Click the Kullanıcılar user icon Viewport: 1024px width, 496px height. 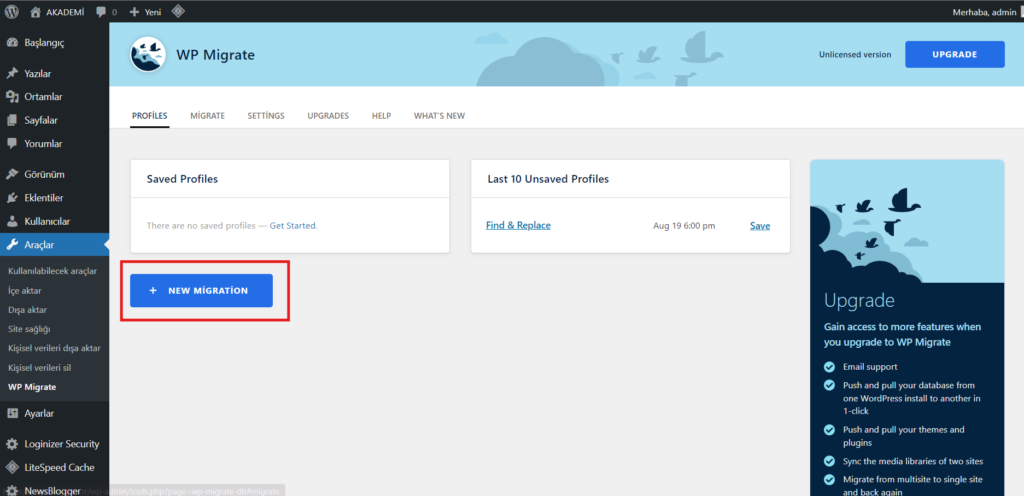[12, 221]
